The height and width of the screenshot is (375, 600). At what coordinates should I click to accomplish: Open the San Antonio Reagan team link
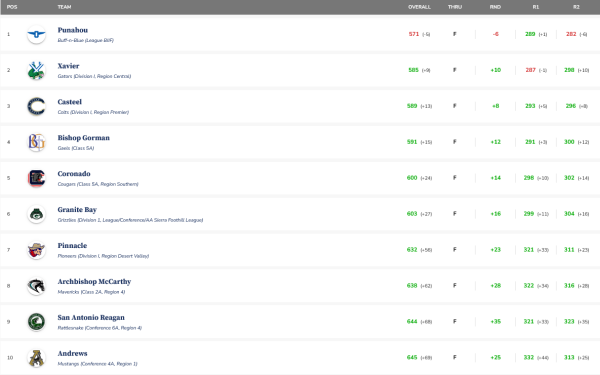pos(91,318)
